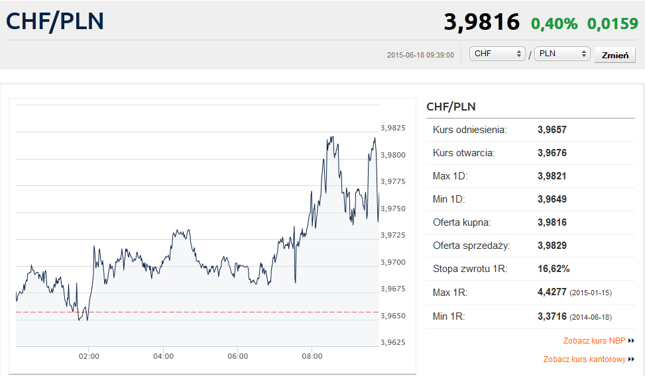The height and width of the screenshot is (376, 645).
Task: Open the Zobacz kurs kantorowy link
Action: tap(584, 359)
